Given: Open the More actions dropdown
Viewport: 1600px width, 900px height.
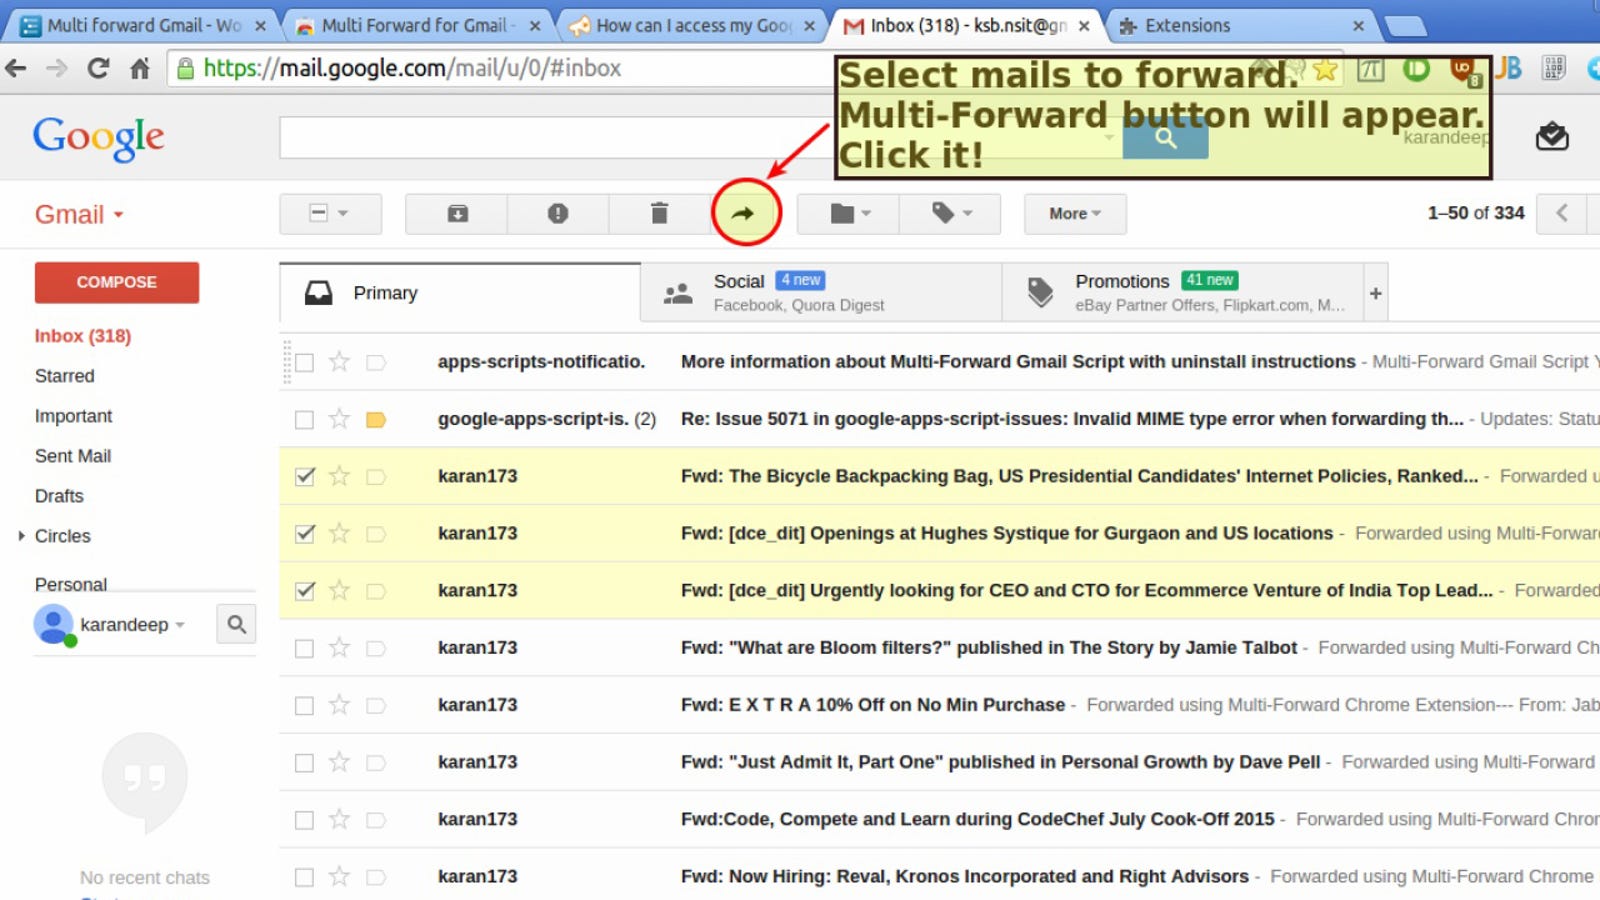Looking at the screenshot, I should 1075,213.
